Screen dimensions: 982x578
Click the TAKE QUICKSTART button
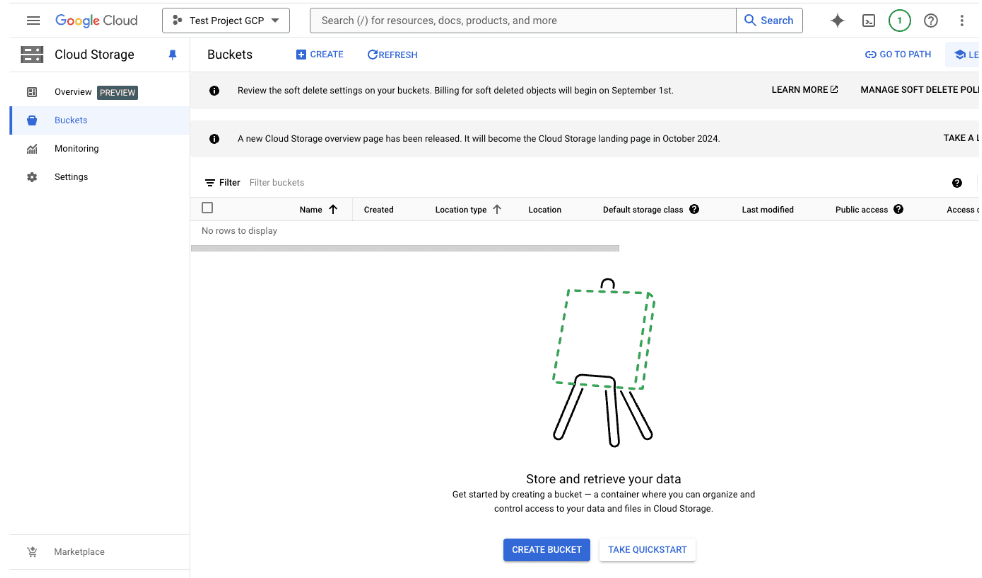click(x=647, y=549)
